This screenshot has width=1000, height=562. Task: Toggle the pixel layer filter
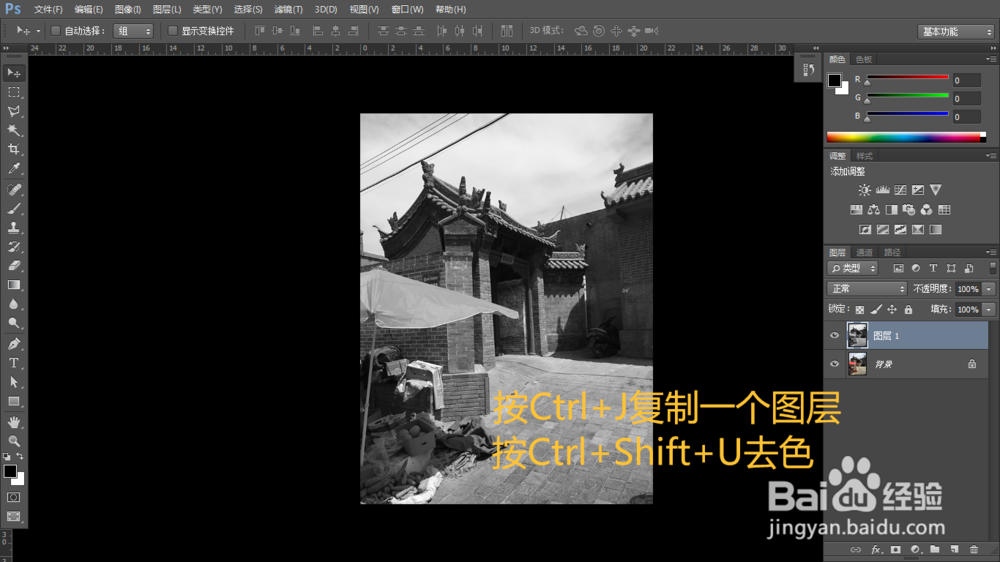pos(898,269)
